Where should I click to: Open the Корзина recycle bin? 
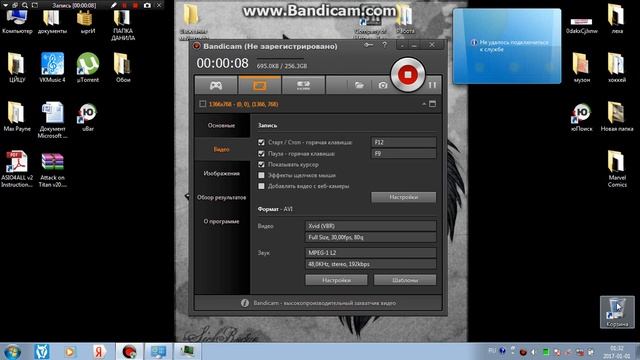[x=617, y=312]
